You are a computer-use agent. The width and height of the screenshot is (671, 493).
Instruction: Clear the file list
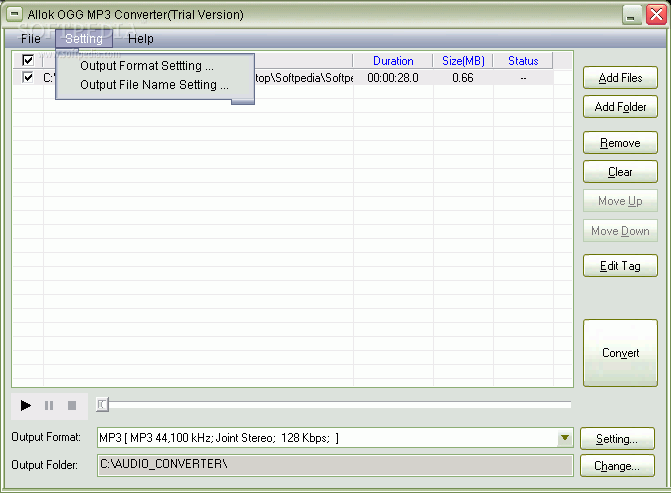click(x=620, y=172)
